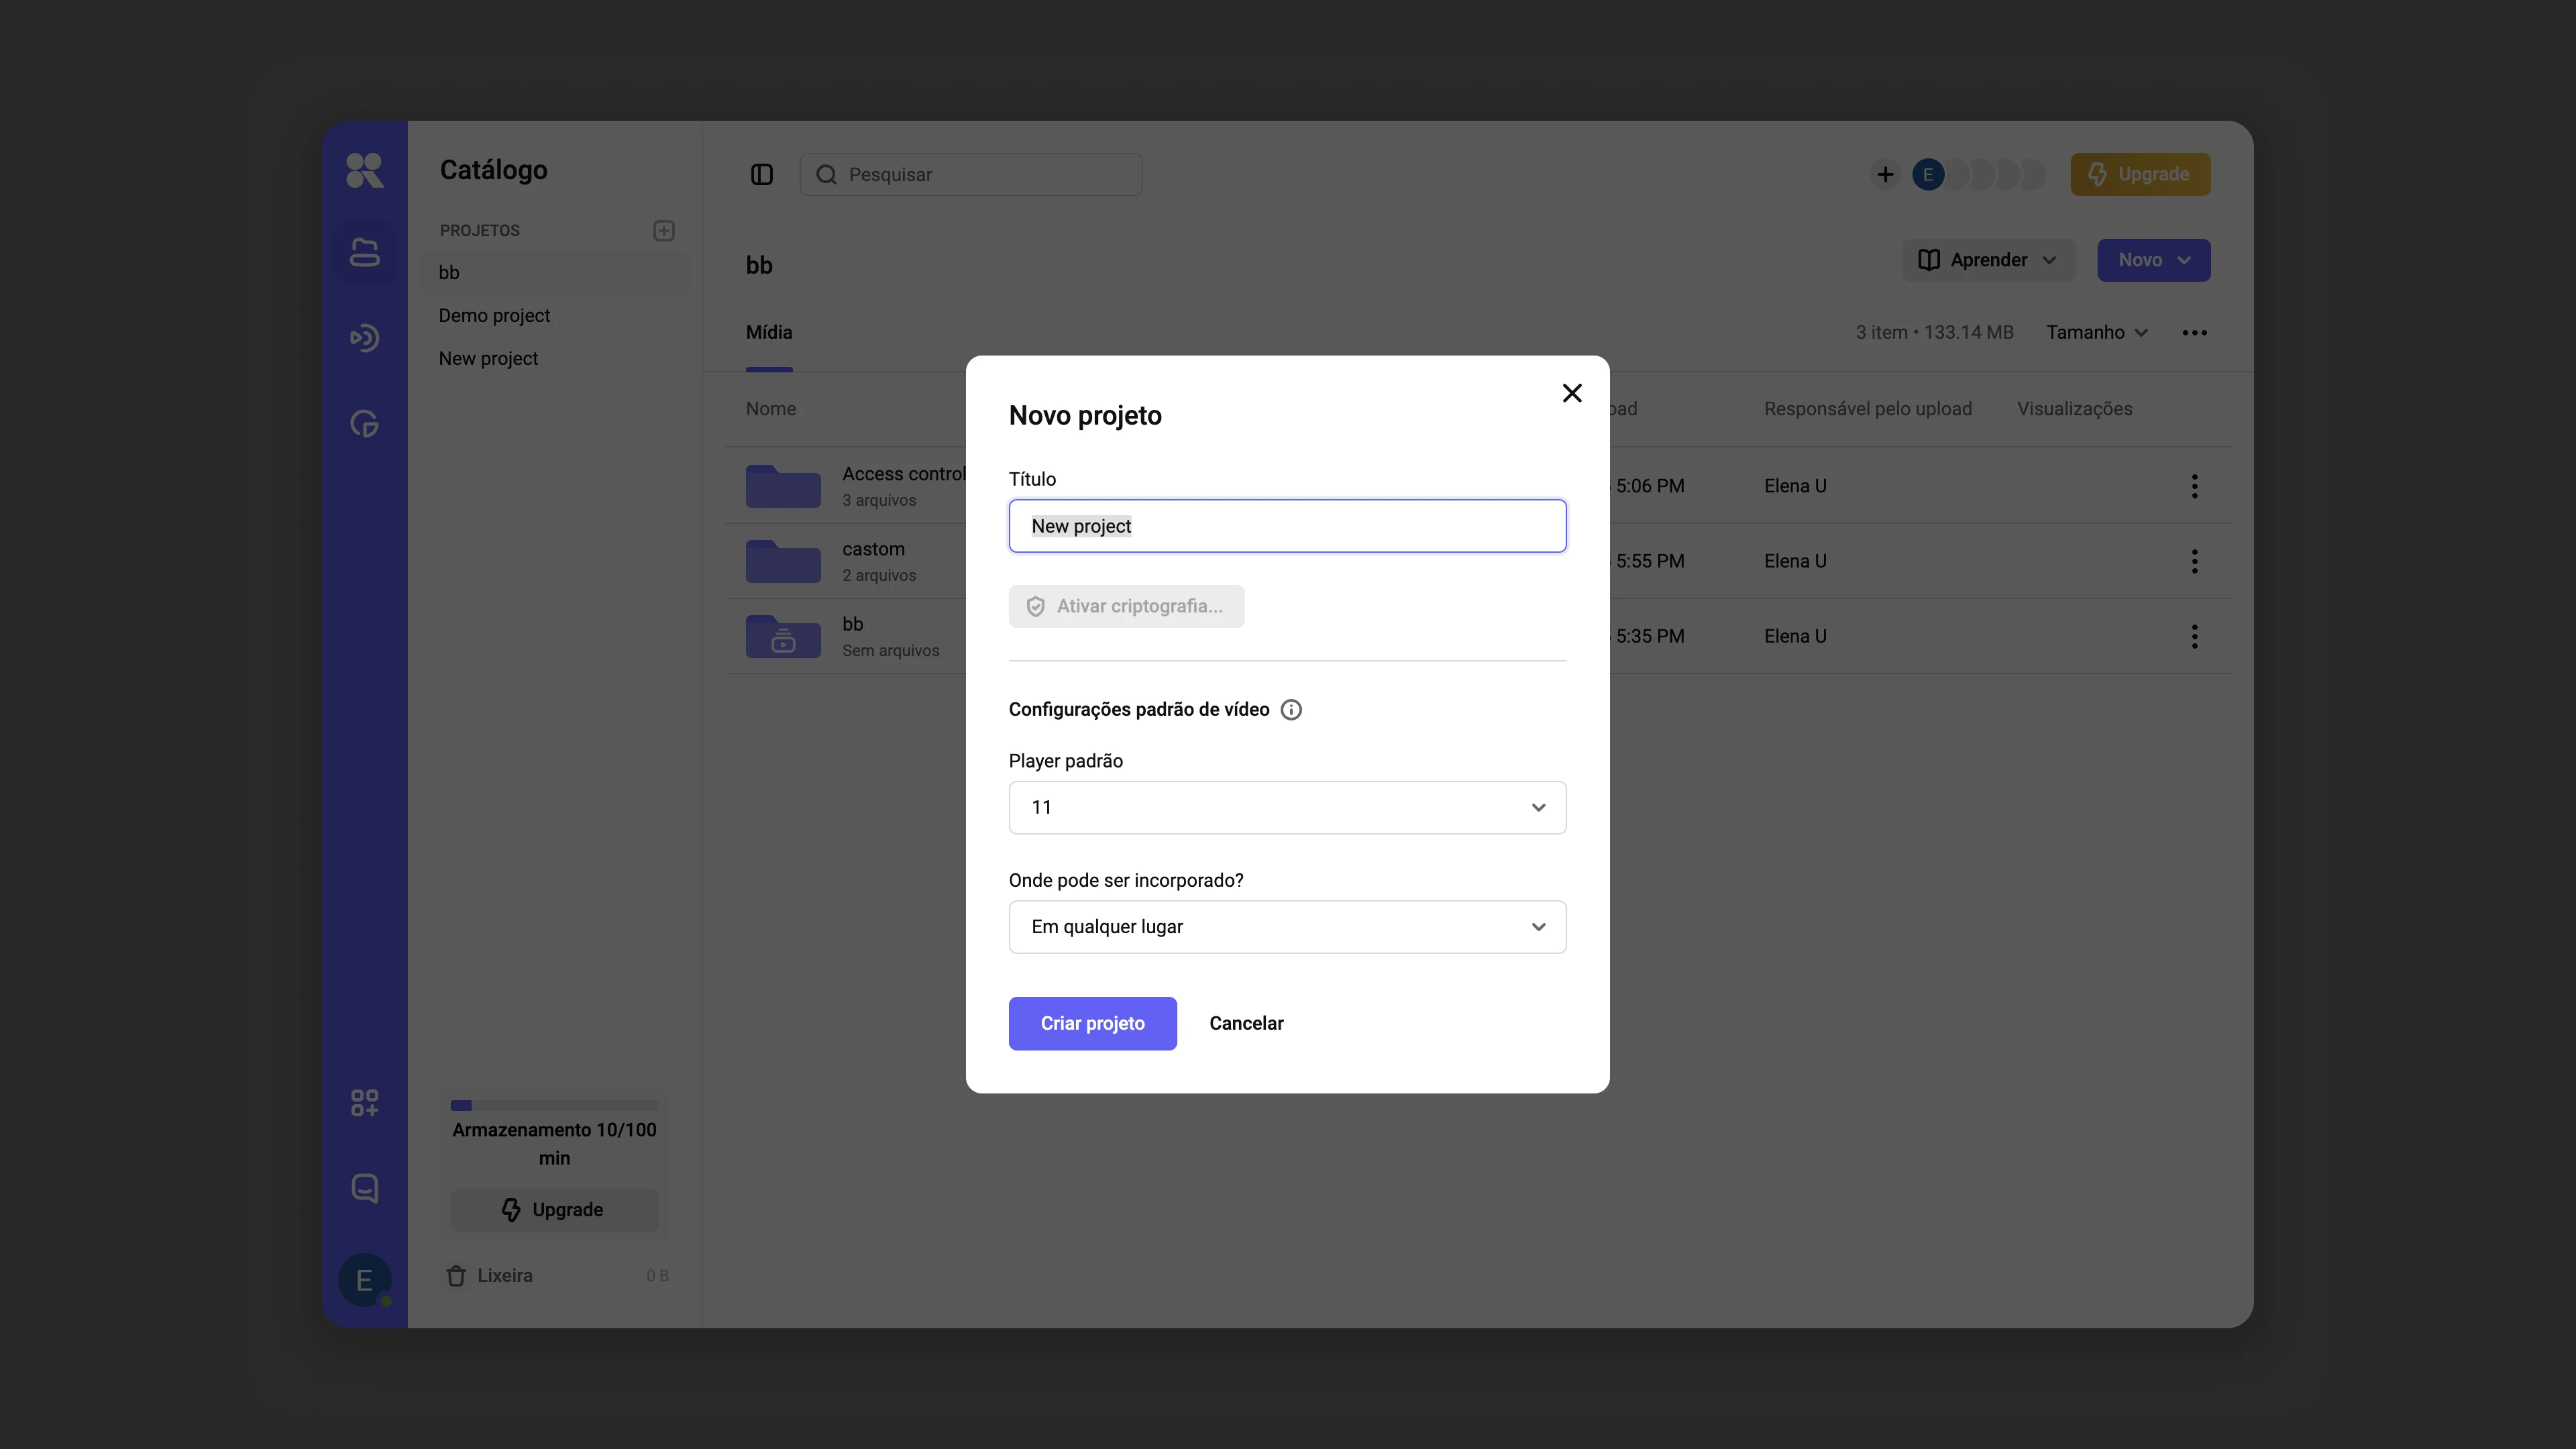Click the Título input field
The height and width of the screenshot is (1449, 2576).
(1287, 526)
